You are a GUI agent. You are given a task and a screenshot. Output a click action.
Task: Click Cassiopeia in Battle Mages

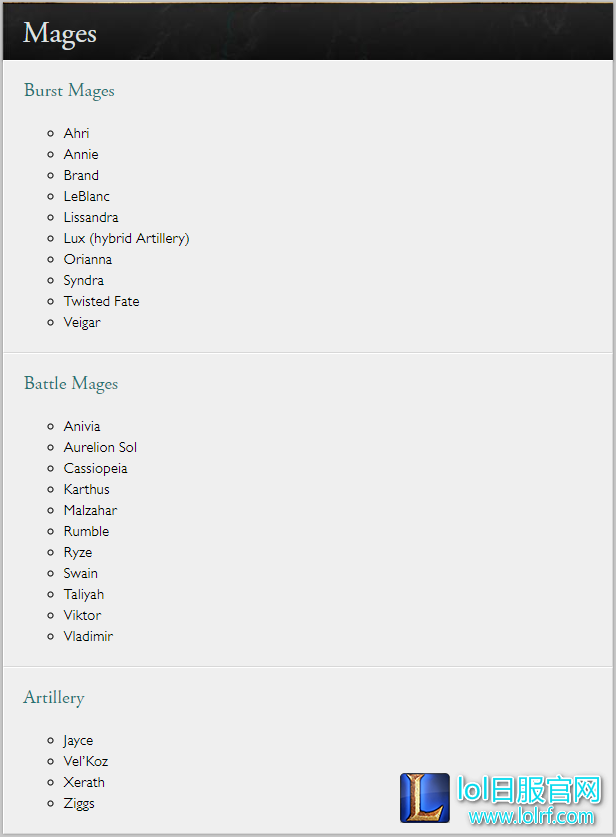tap(96, 468)
